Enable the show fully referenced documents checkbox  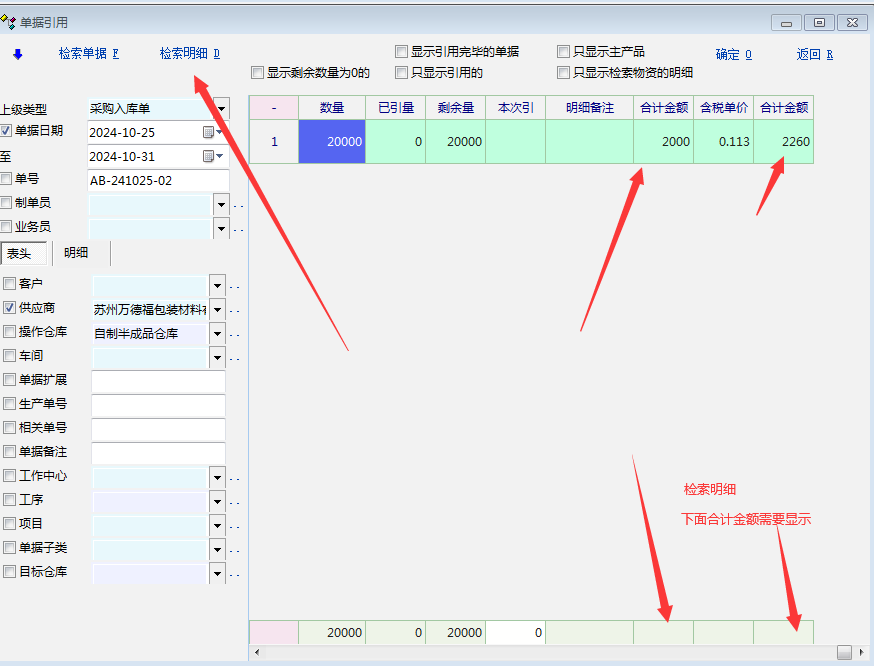click(401, 51)
